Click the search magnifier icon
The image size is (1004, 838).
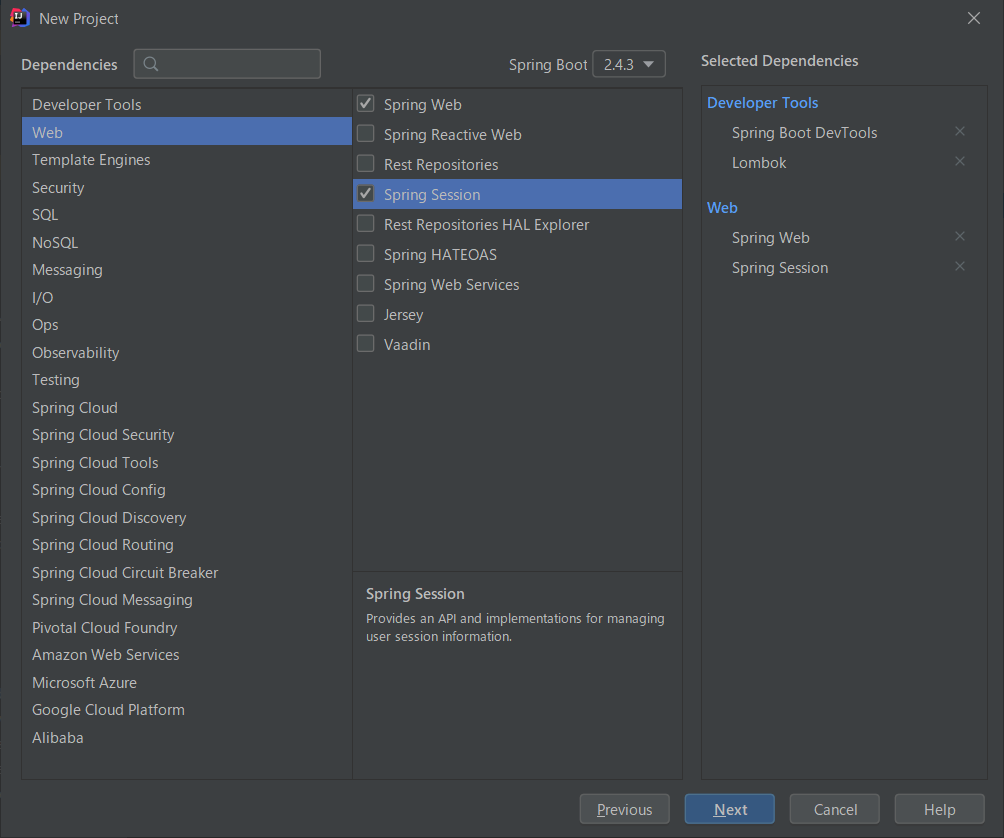[151, 64]
